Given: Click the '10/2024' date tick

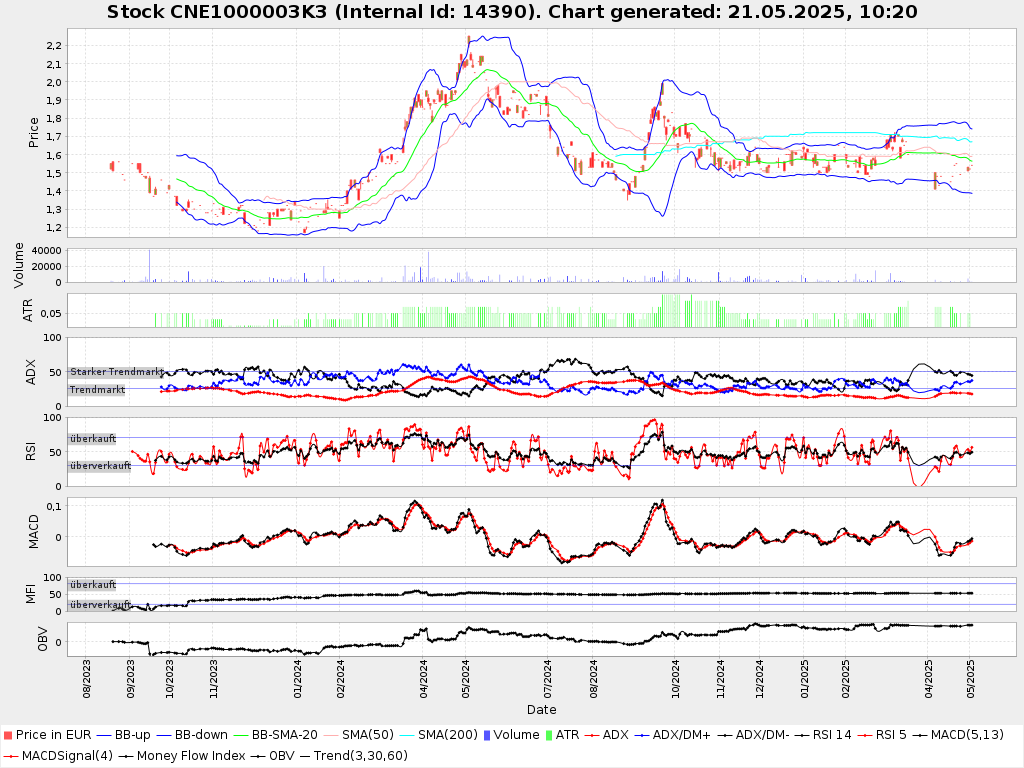Looking at the screenshot, I should click(x=675, y=679).
